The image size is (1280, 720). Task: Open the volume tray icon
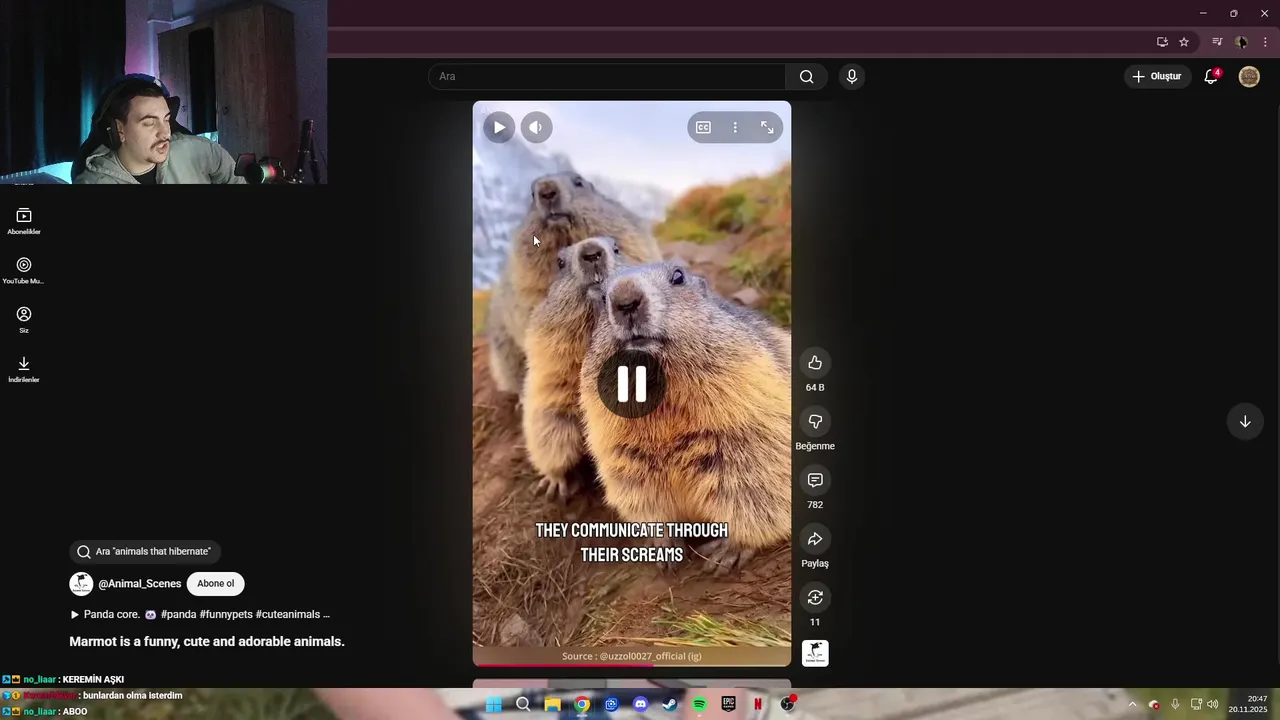tap(1213, 704)
